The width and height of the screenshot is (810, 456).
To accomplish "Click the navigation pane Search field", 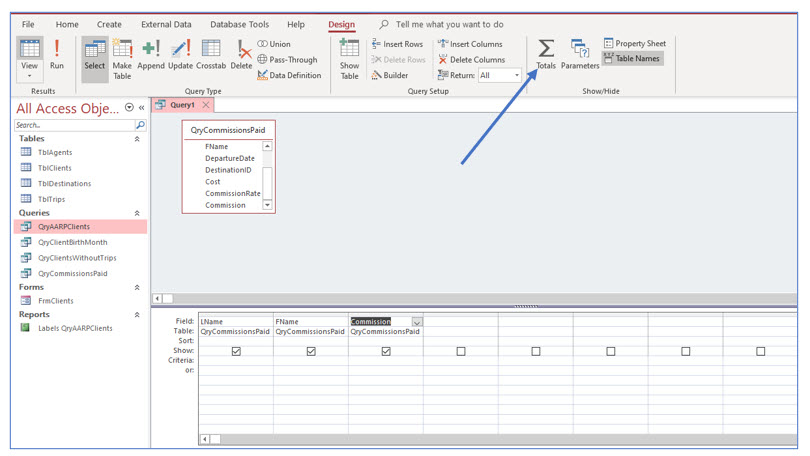I will pos(74,125).
